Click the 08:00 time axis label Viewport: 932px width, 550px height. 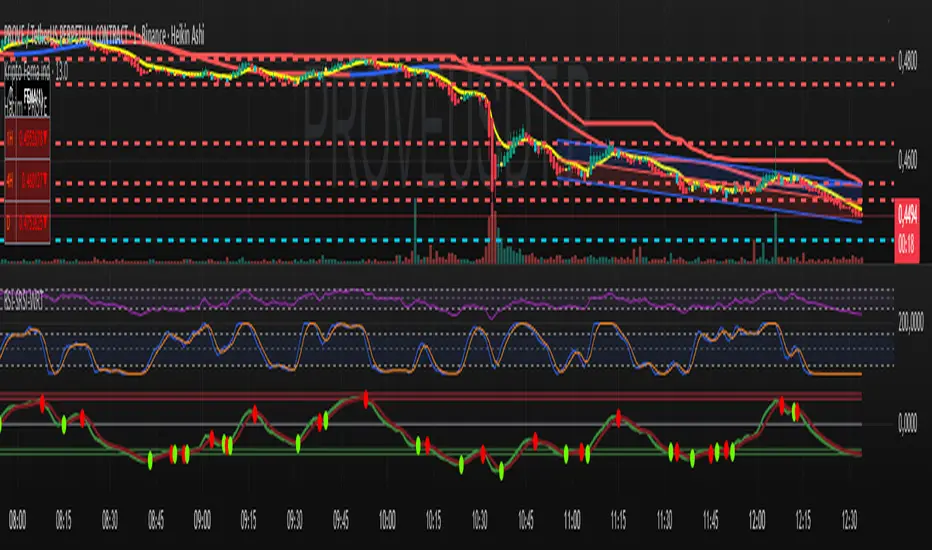[17, 521]
